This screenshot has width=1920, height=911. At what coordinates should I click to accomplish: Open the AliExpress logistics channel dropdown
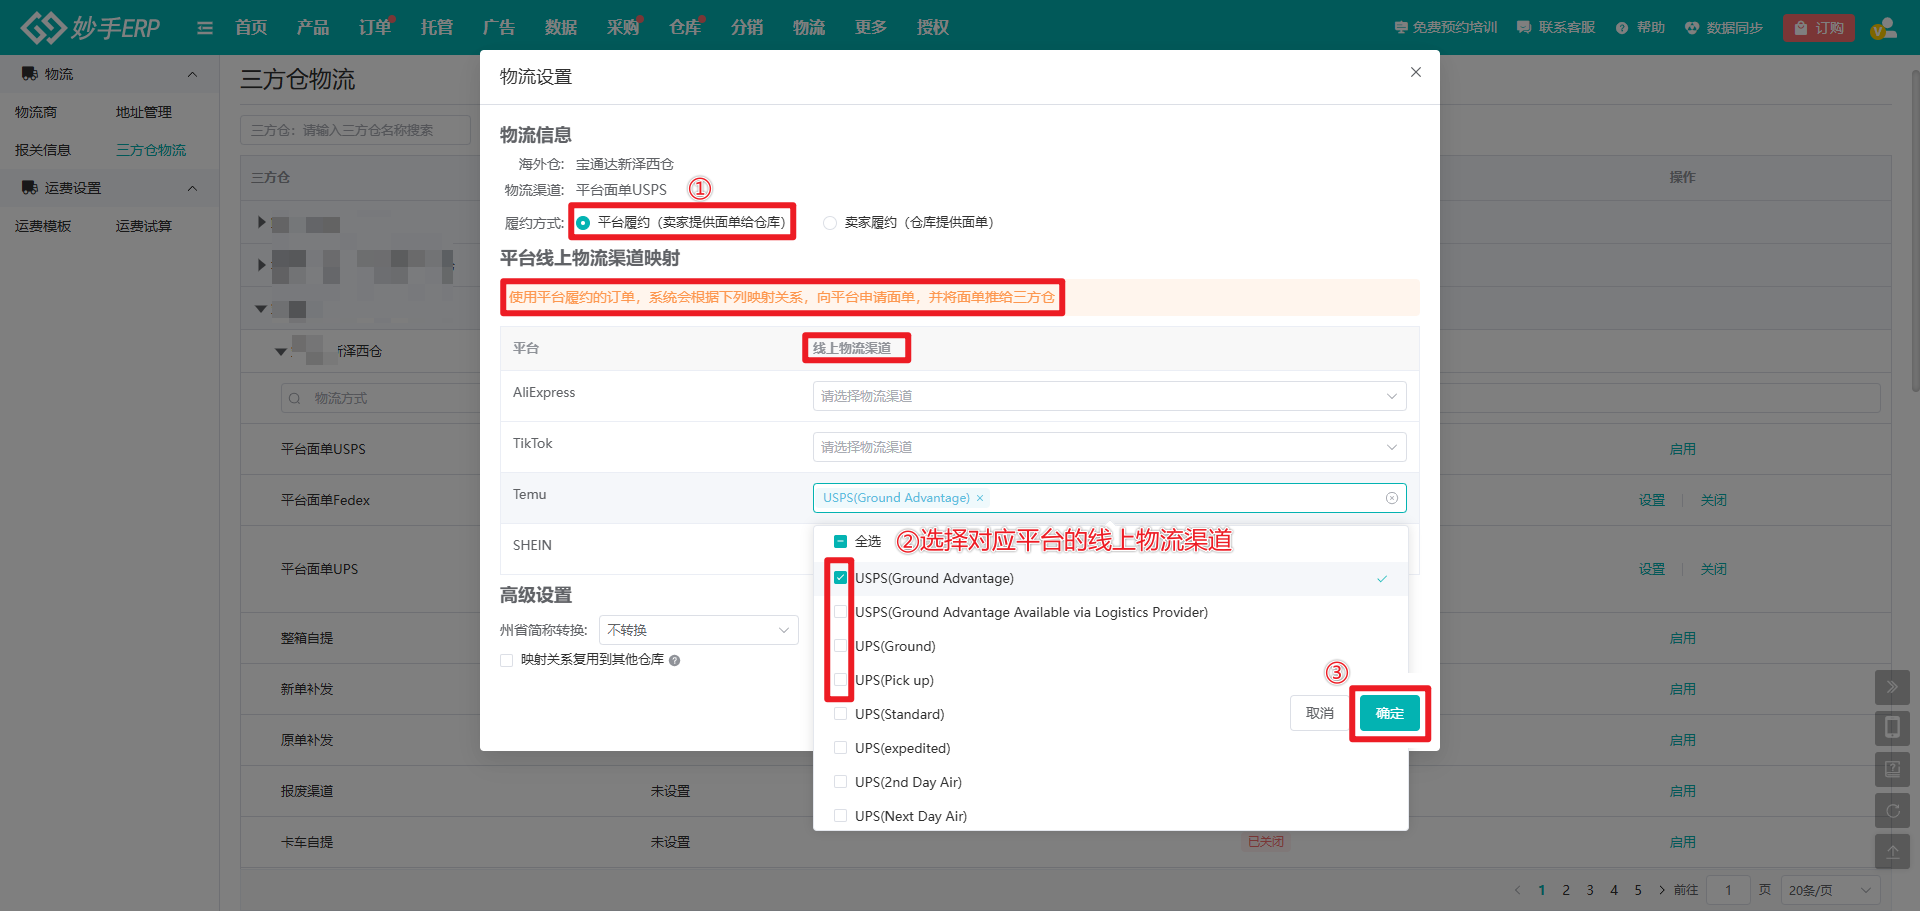(1108, 396)
